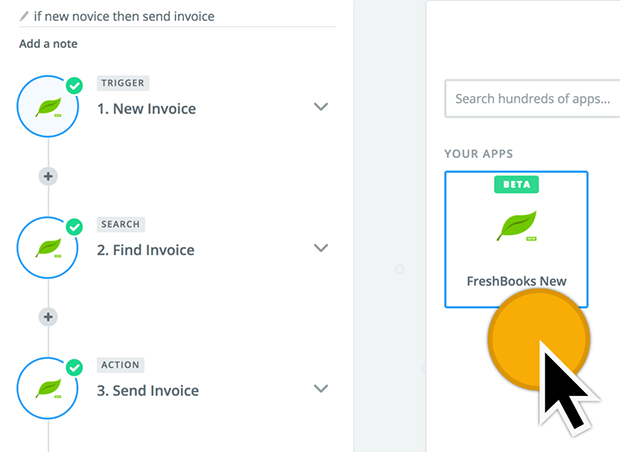The image size is (620, 452).
Task: Open the ACTION label tag
Action: [x=121, y=365]
